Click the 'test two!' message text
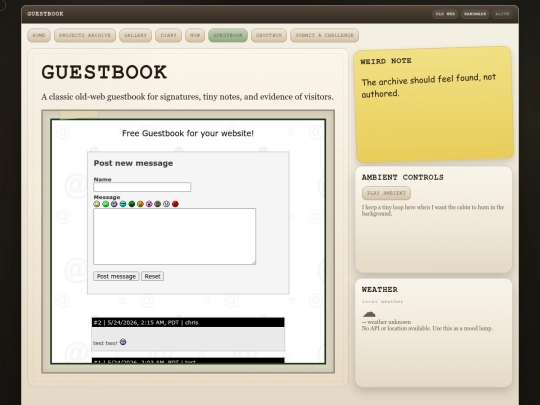Screen dimensions: 540x405 (x=105, y=343)
